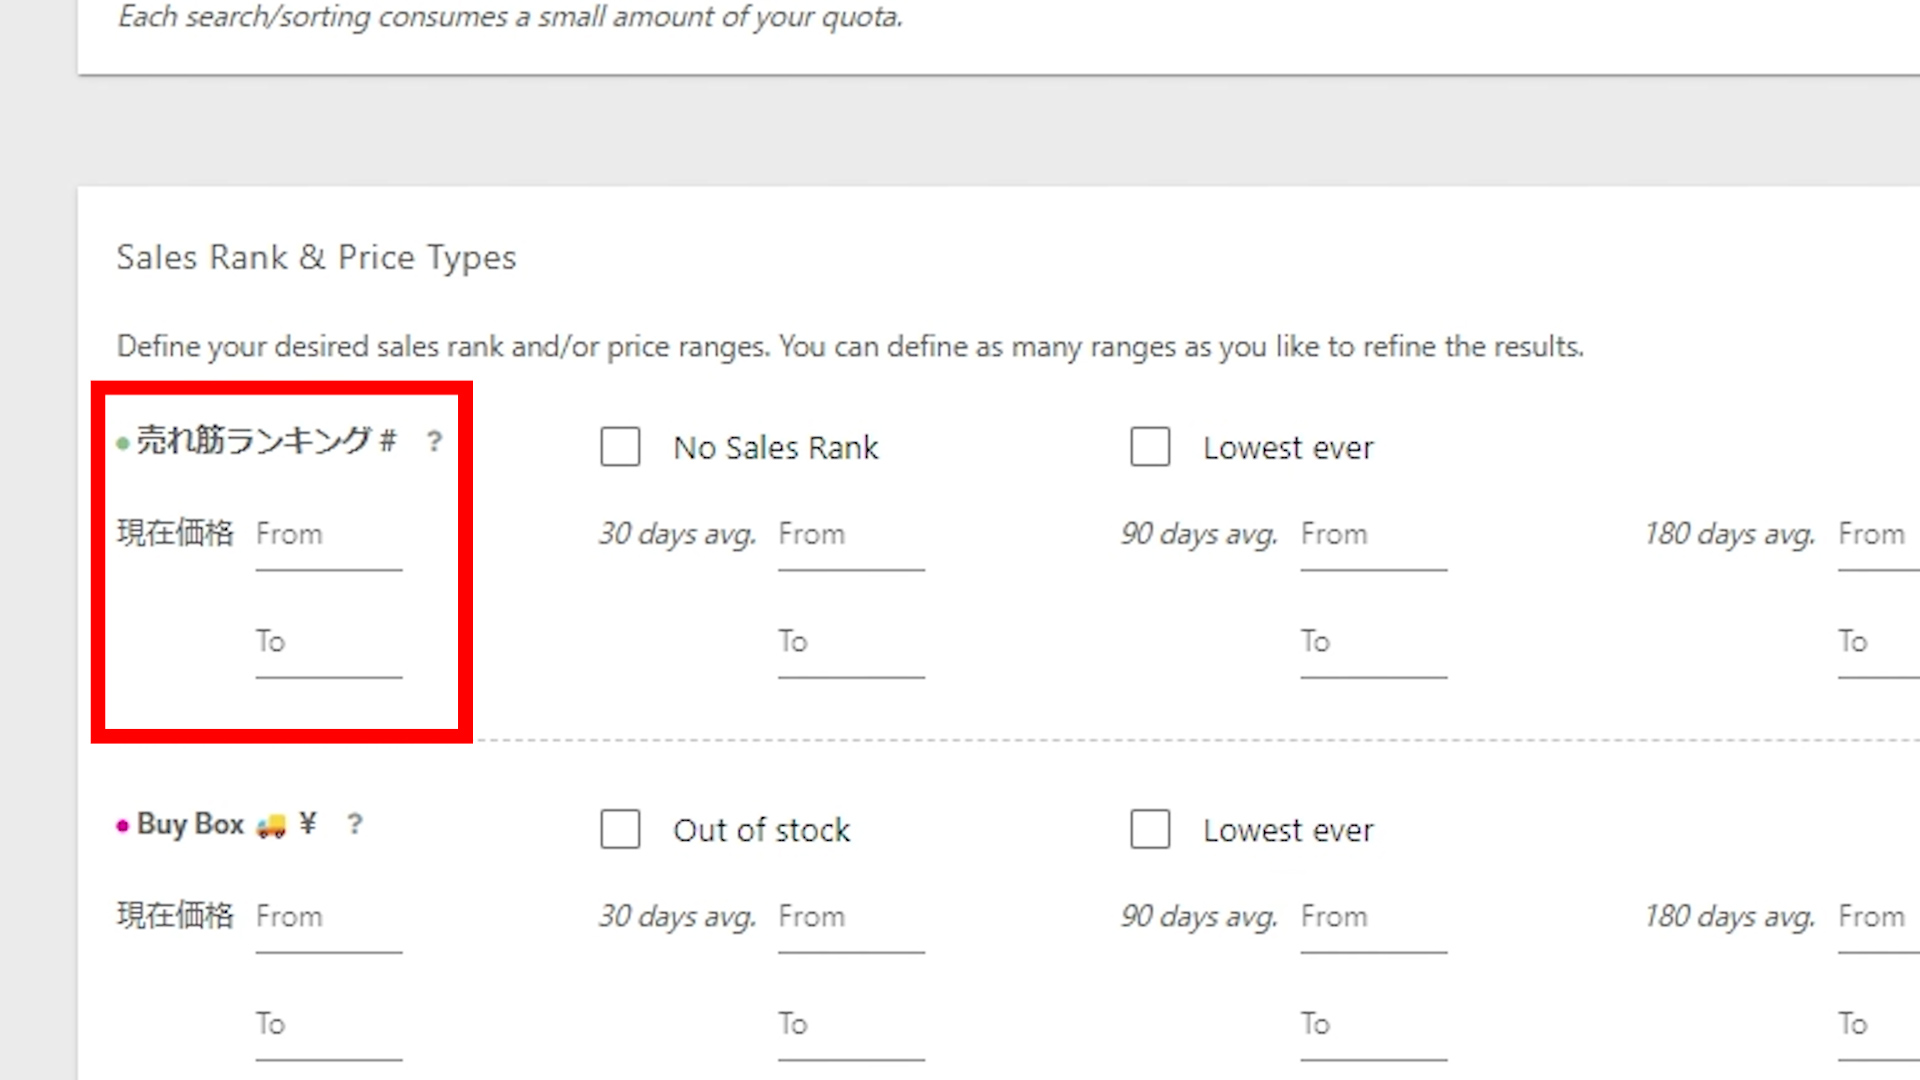1920x1080 pixels.
Task: Click sales rank 30 days avg To field
Action: click(851, 643)
